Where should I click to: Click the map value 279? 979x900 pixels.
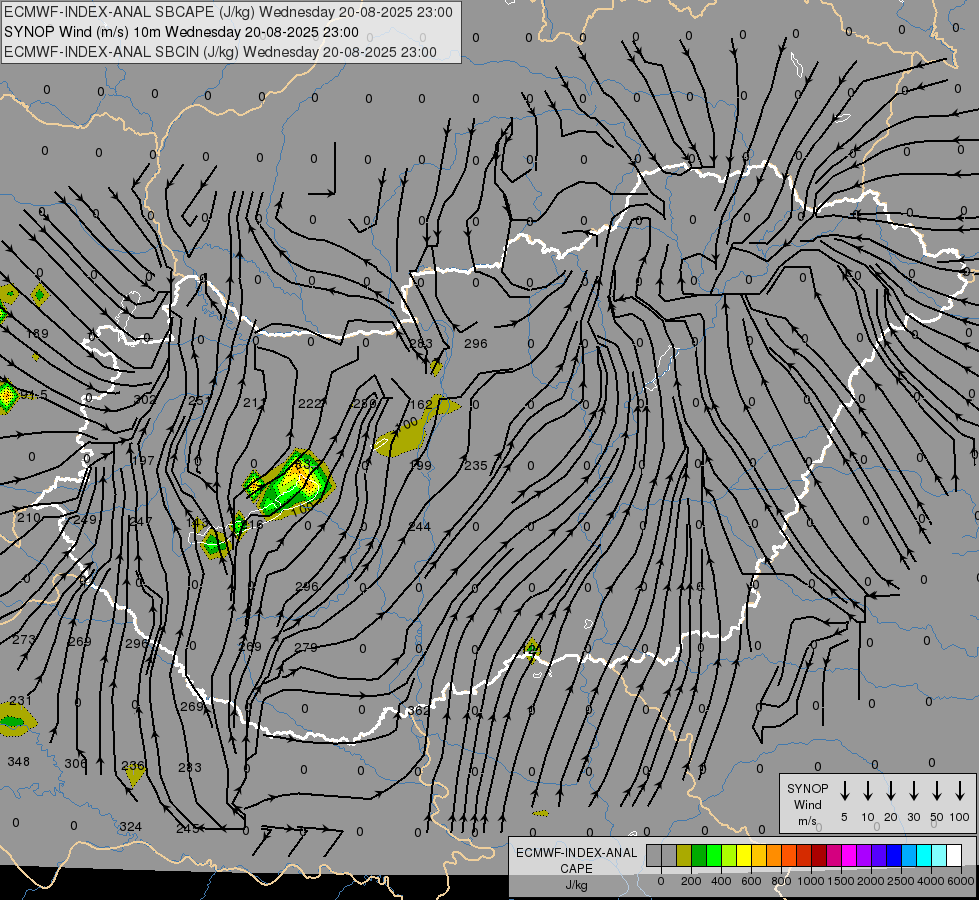(x=306, y=647)
